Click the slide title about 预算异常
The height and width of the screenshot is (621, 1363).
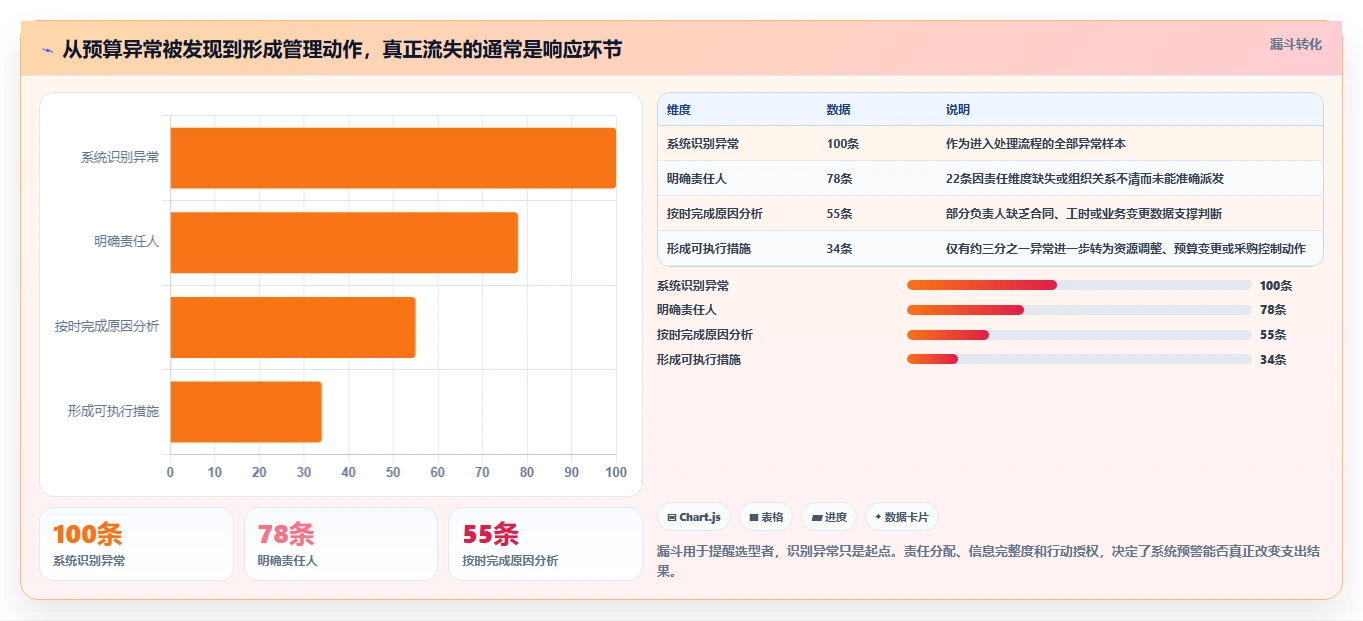342,49
